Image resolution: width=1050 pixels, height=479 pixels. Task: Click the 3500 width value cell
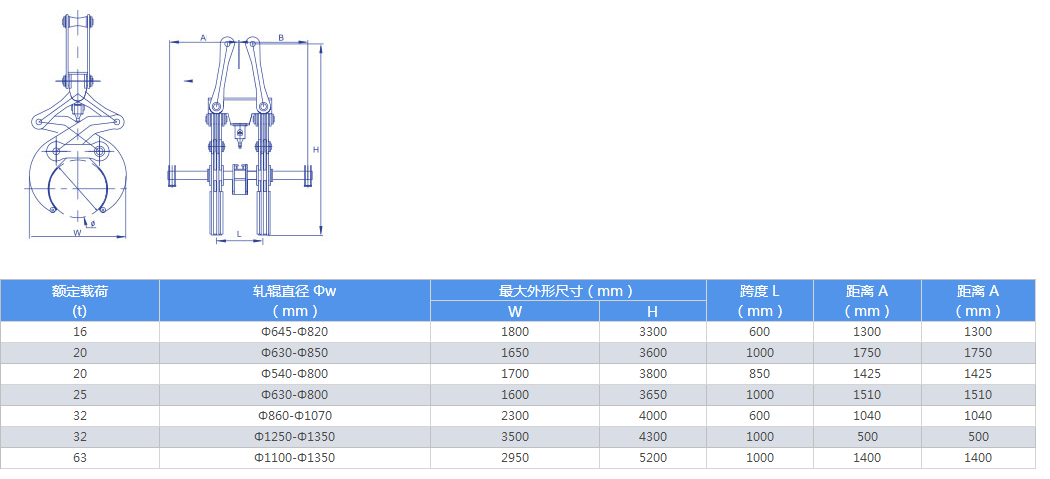(x=514, y=437)
